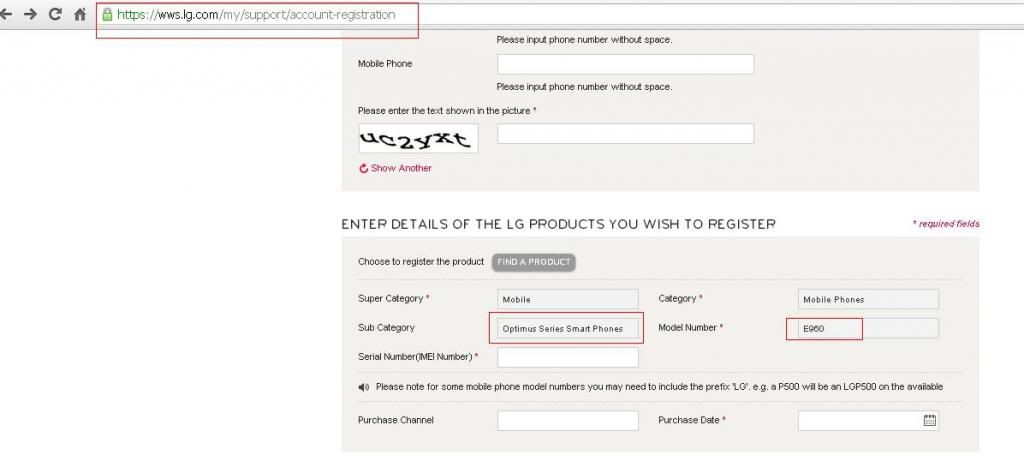Go to the browser home page icon
Viewport: 1024px width, 466px height.
coord(80,15)
